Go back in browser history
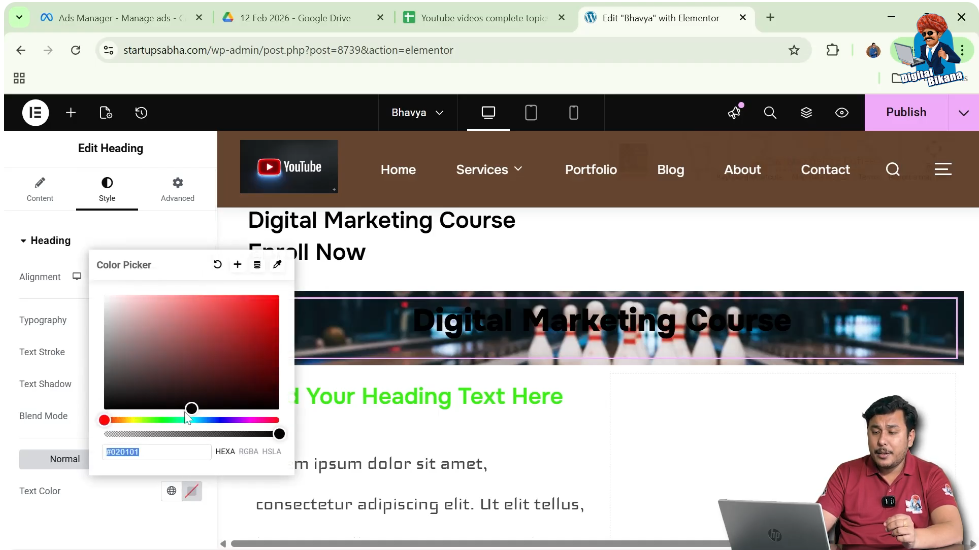This screenshot has height=550, width=979. click(x=21, y=50)
